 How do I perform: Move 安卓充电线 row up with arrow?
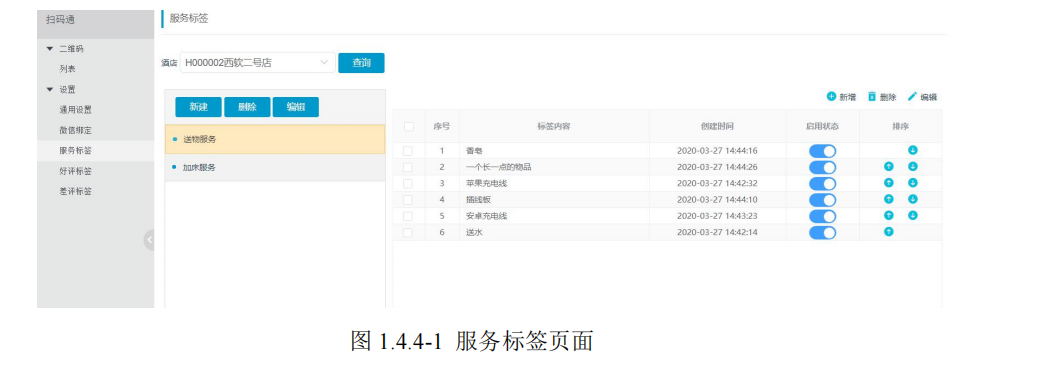(x=888, y=215)
